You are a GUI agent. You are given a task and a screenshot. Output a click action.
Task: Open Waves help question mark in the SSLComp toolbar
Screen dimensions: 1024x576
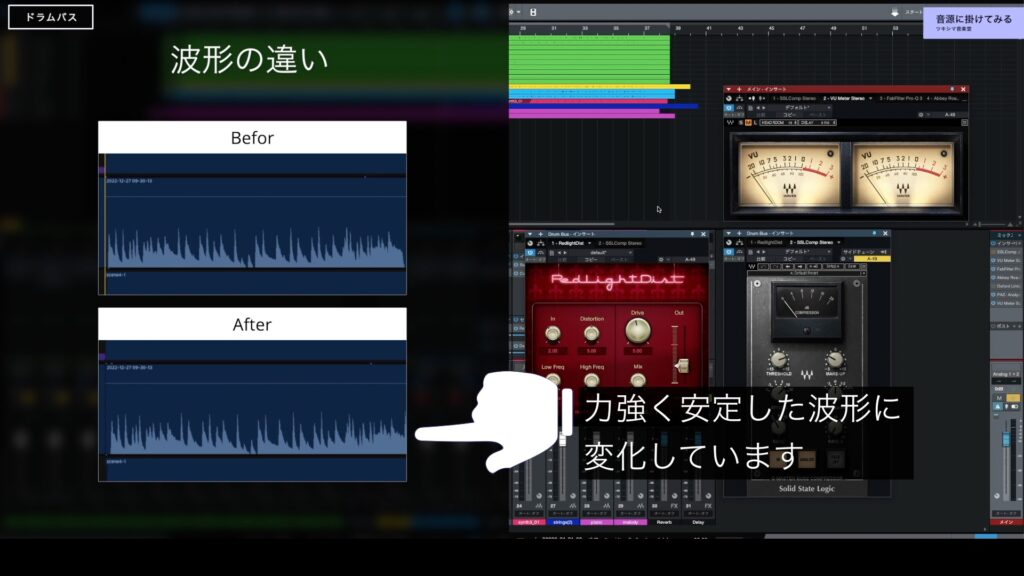[x=862, y=266]
